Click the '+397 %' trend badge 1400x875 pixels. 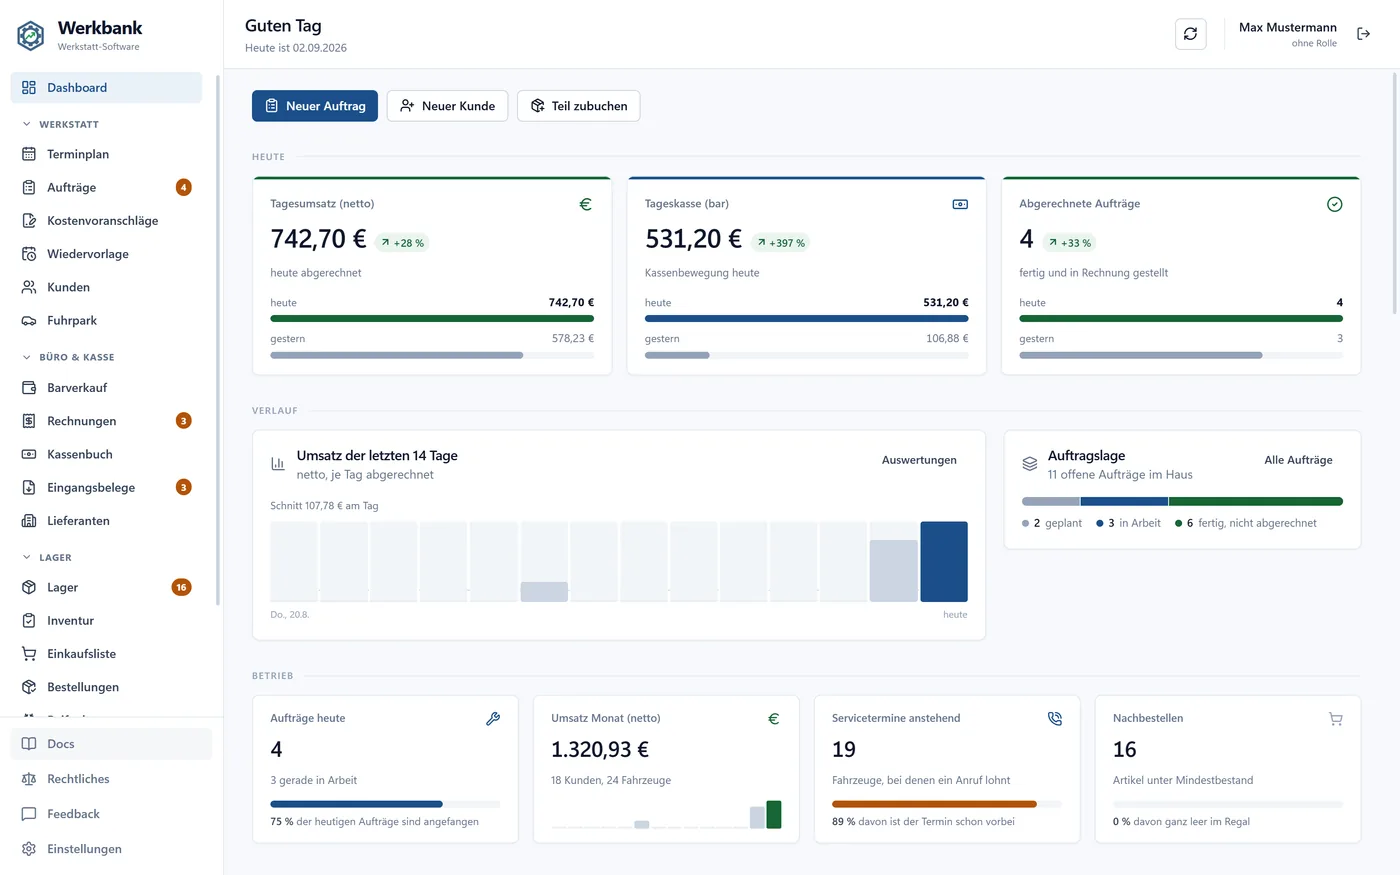coord(780,243)
